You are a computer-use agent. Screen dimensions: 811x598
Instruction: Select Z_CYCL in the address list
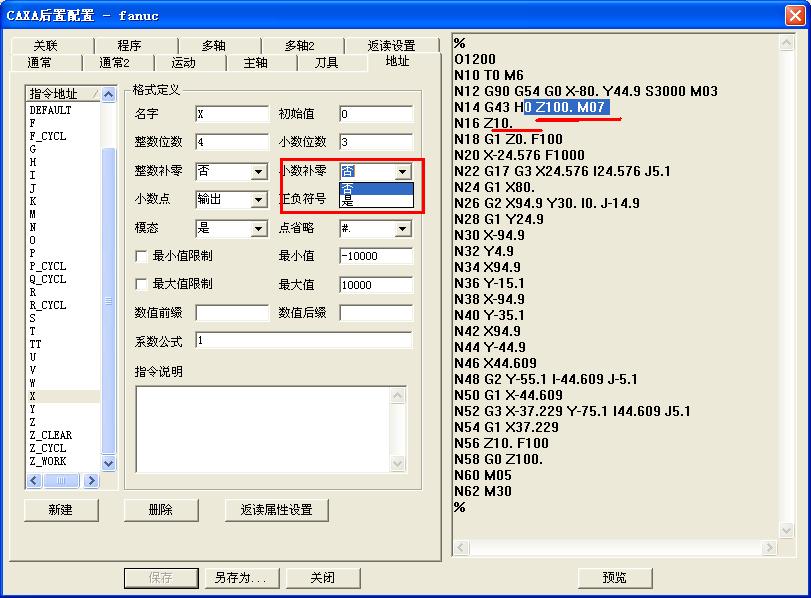click(48, 448)
